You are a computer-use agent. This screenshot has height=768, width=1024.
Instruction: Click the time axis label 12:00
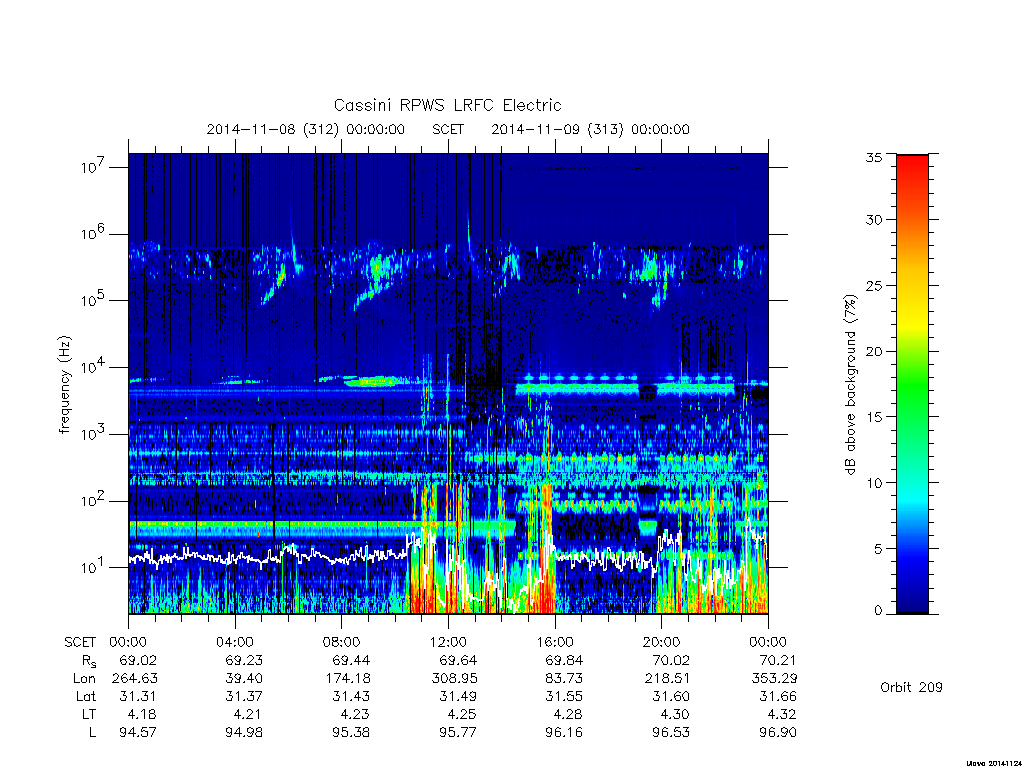448,642
